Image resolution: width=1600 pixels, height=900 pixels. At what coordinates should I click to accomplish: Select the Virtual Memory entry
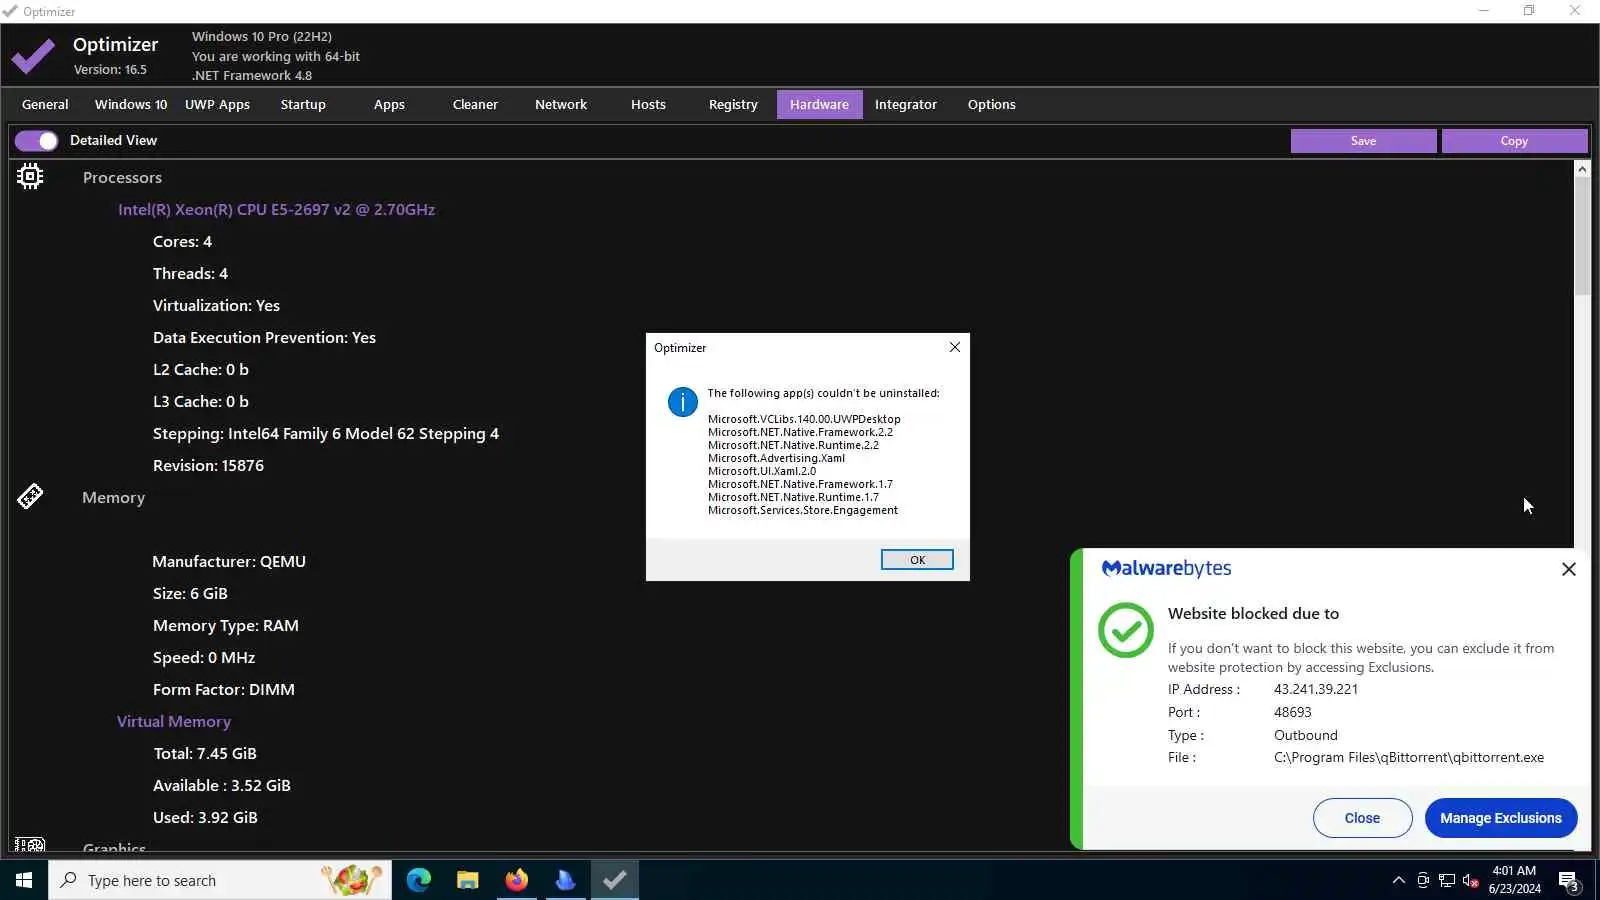[x=174, y=721]
